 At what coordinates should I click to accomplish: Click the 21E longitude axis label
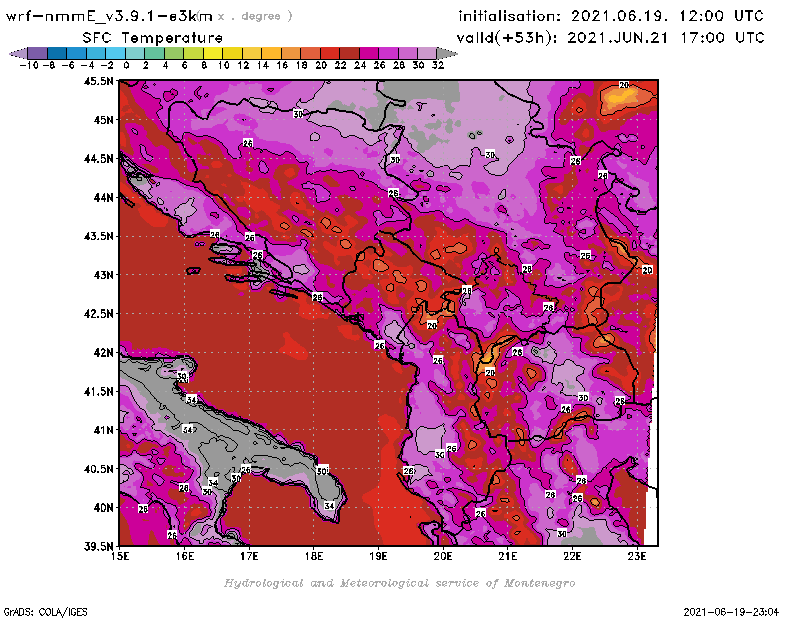508,556
